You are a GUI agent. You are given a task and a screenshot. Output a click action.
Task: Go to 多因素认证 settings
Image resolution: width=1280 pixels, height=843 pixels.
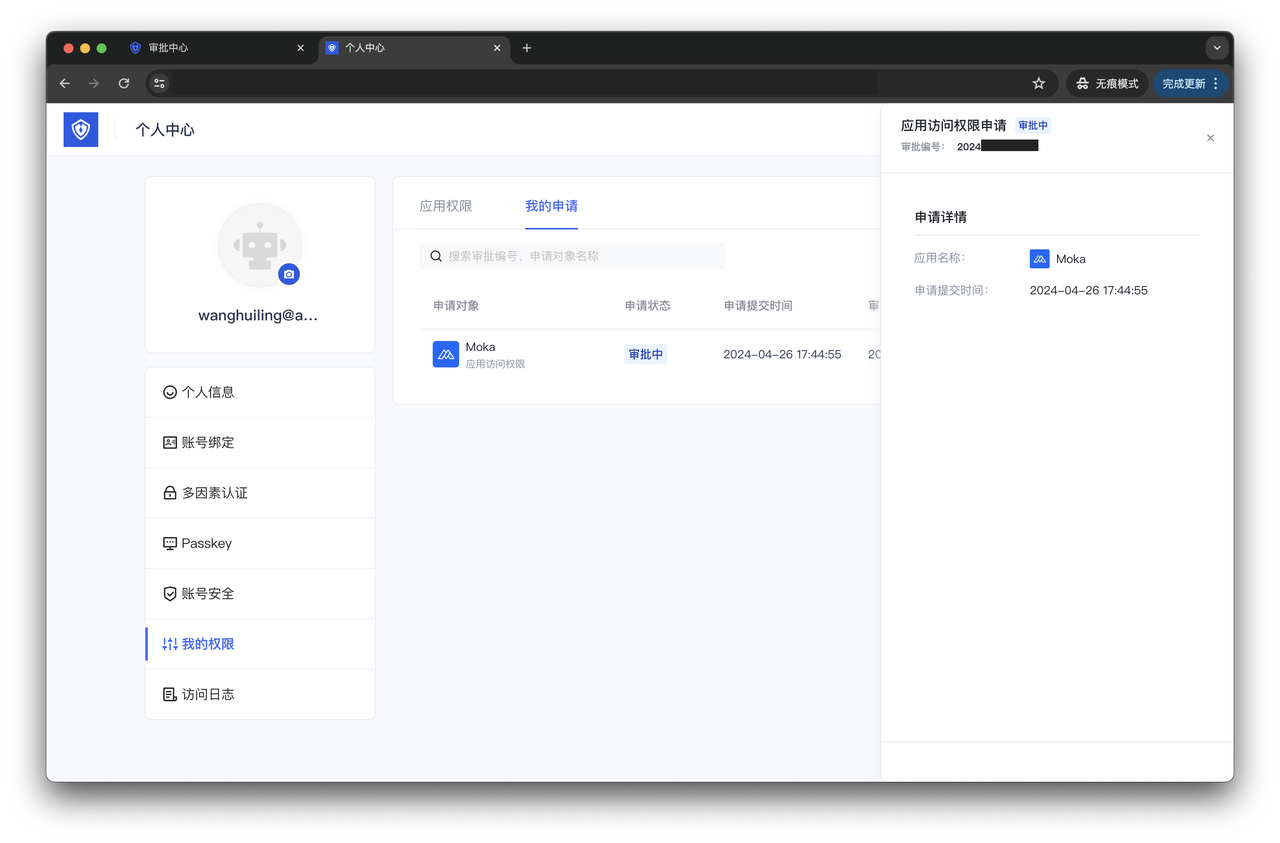214,493
